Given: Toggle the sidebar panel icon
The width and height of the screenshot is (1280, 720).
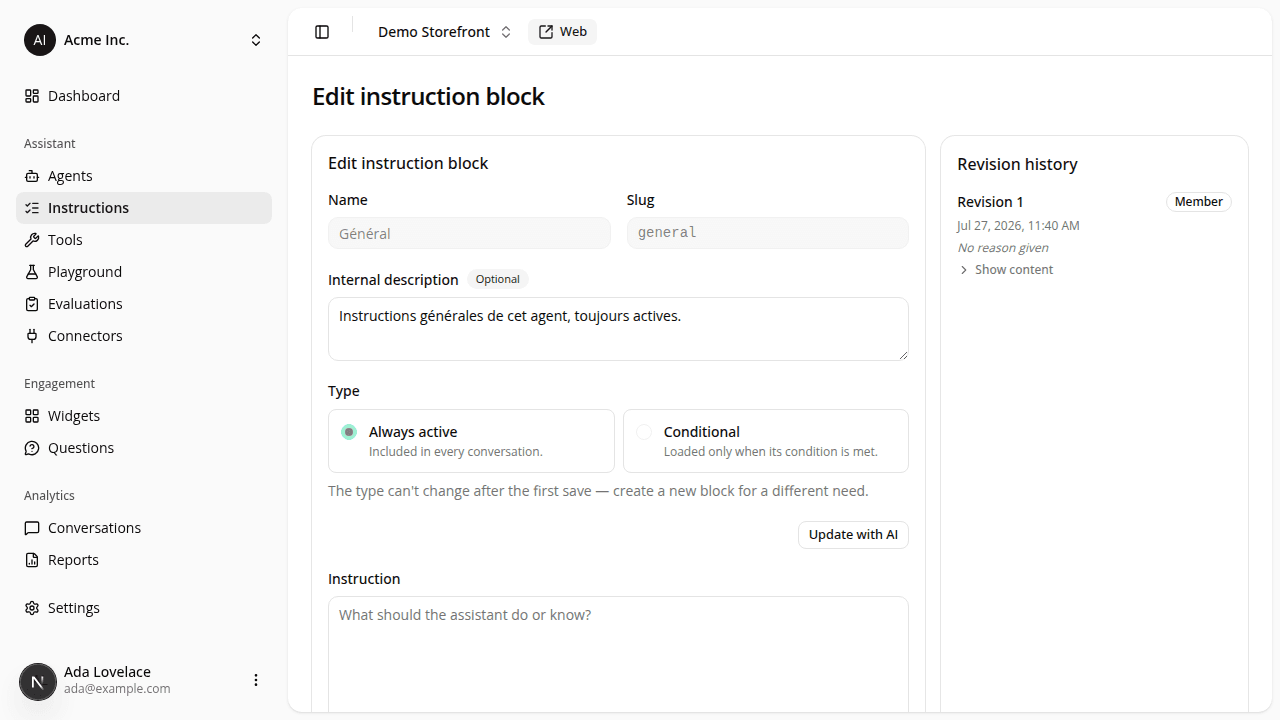Looking at the screenshot, I should tap(322, 32).
